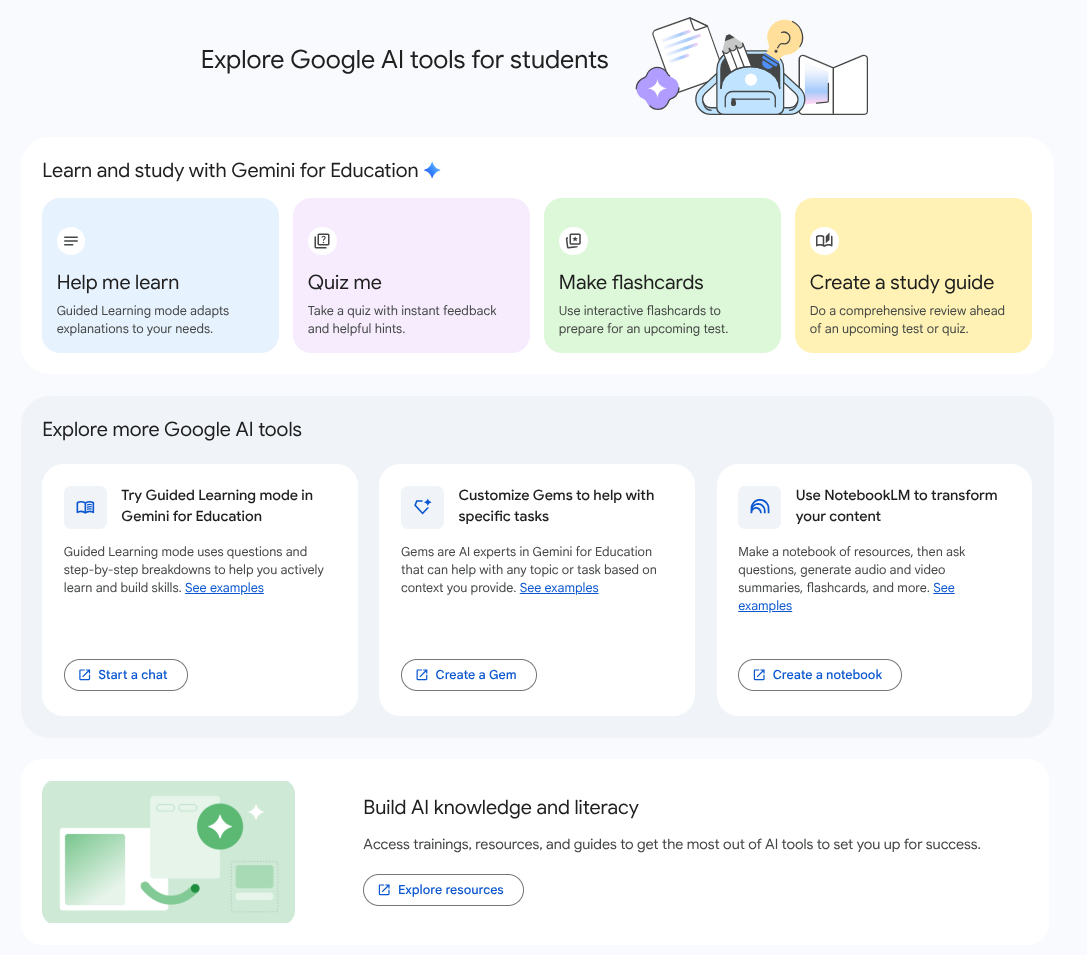Click the Help me learn card icon
This screenshot has height=955, width=1087.
70,240
